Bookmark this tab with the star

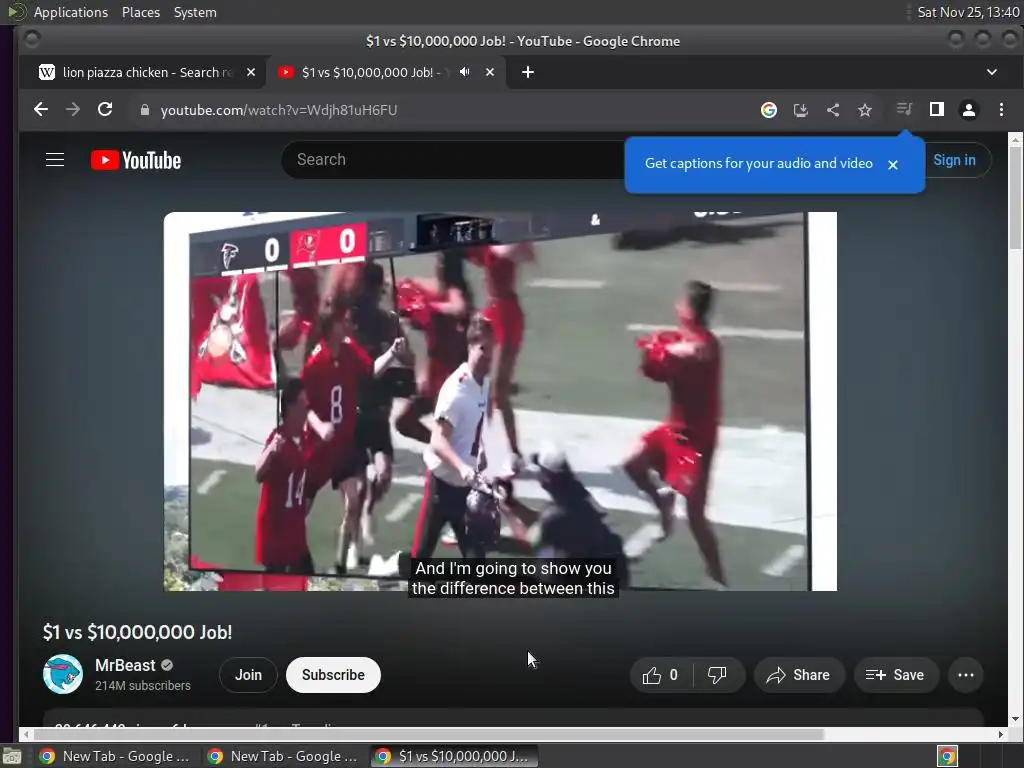click(x=865, y=110)
